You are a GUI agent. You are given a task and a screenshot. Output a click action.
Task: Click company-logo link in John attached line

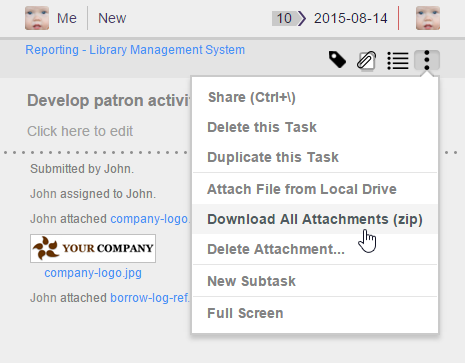click(150, 219)
